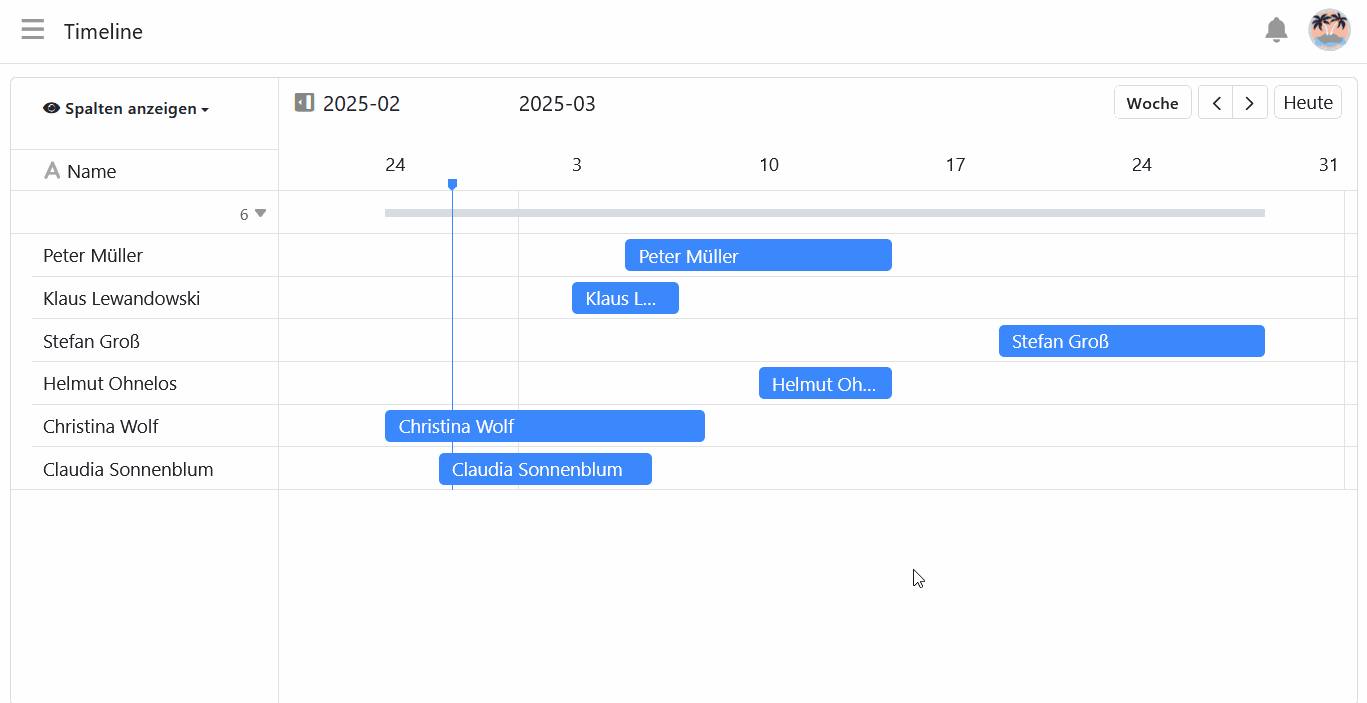Open the notifications bell

1276,30
